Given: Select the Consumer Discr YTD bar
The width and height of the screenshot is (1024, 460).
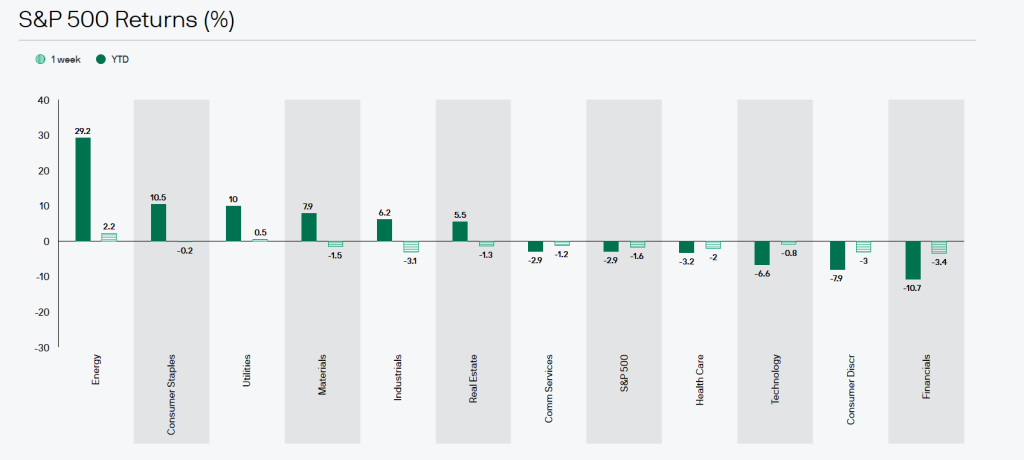Looking at the screenshot, I should pyautogui.click(x=837, y=255).
